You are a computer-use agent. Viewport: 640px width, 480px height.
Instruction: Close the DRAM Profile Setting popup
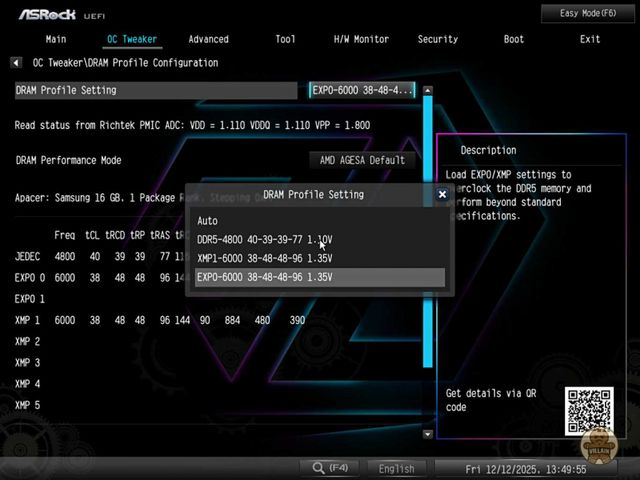[x=442, y=195]
